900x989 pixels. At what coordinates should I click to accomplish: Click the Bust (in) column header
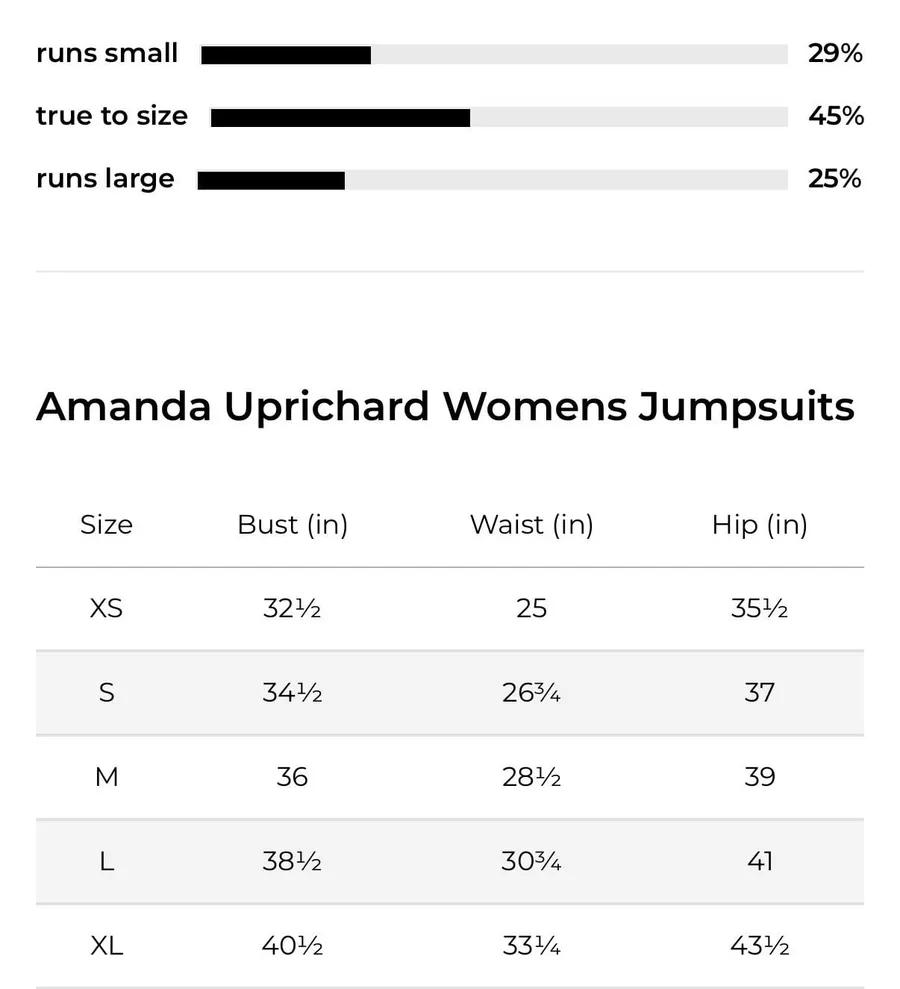click(x=293, y=525)
